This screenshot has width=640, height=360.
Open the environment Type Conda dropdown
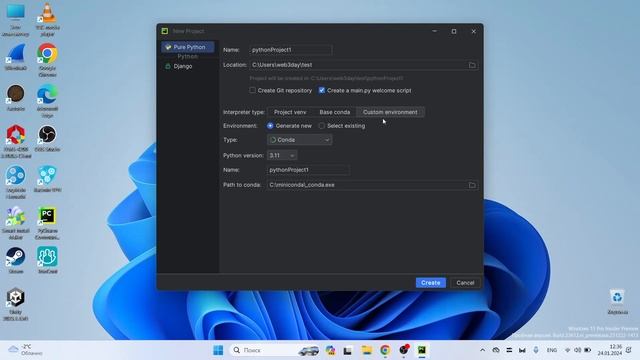[x=300, y=140]
